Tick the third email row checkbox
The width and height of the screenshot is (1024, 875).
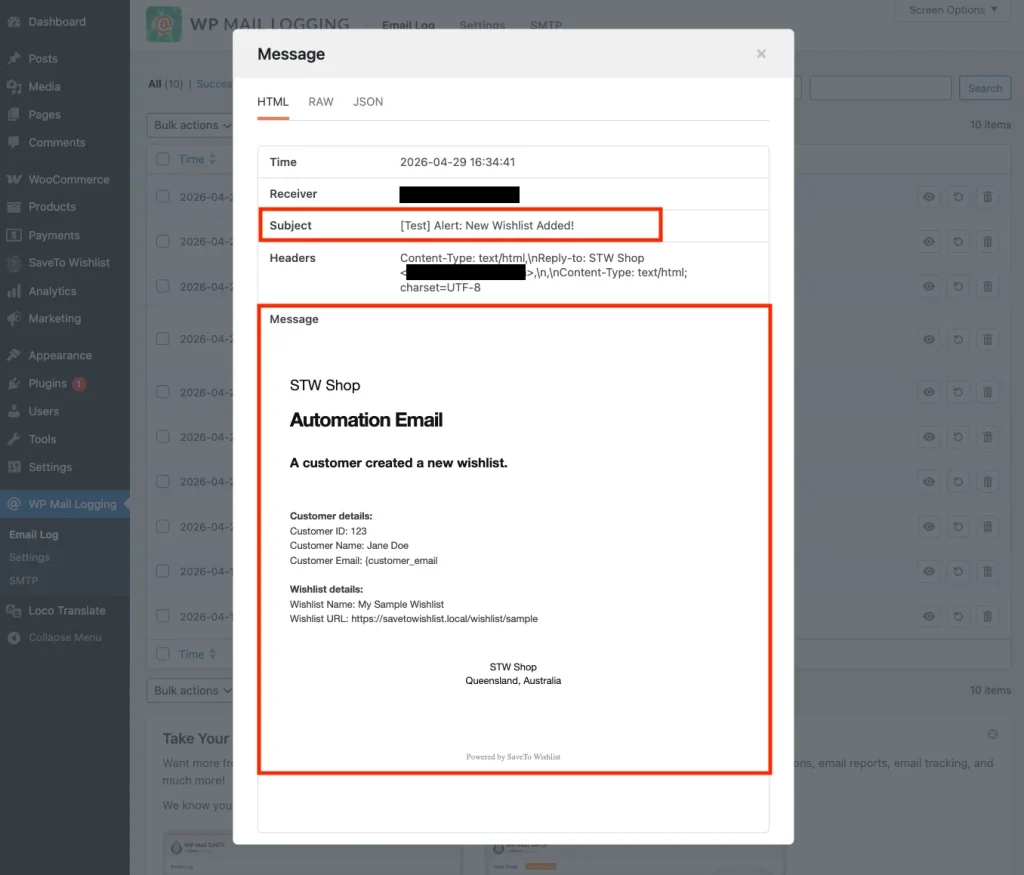(163, 286)
